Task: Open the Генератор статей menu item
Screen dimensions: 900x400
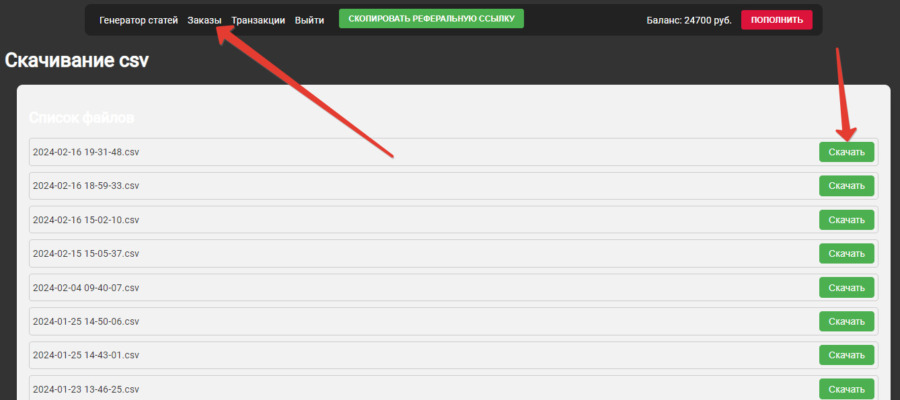Action: pyautogui.click(x=138, y=20)
